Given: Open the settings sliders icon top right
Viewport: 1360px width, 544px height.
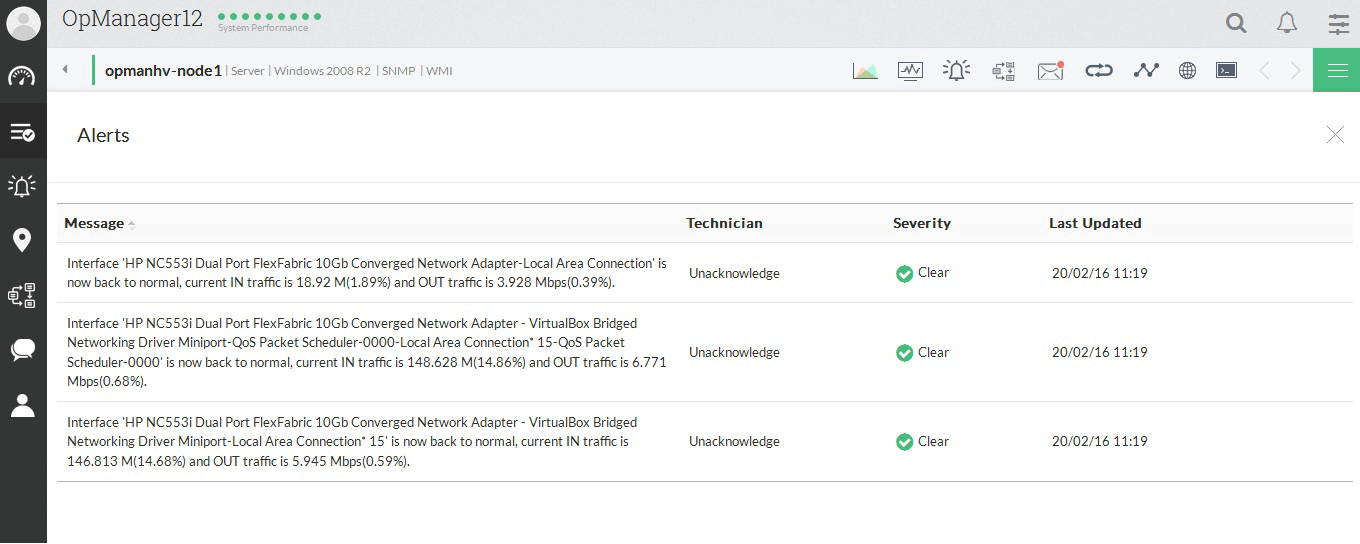Looking at the screenshot, I should coord(1339,23).
